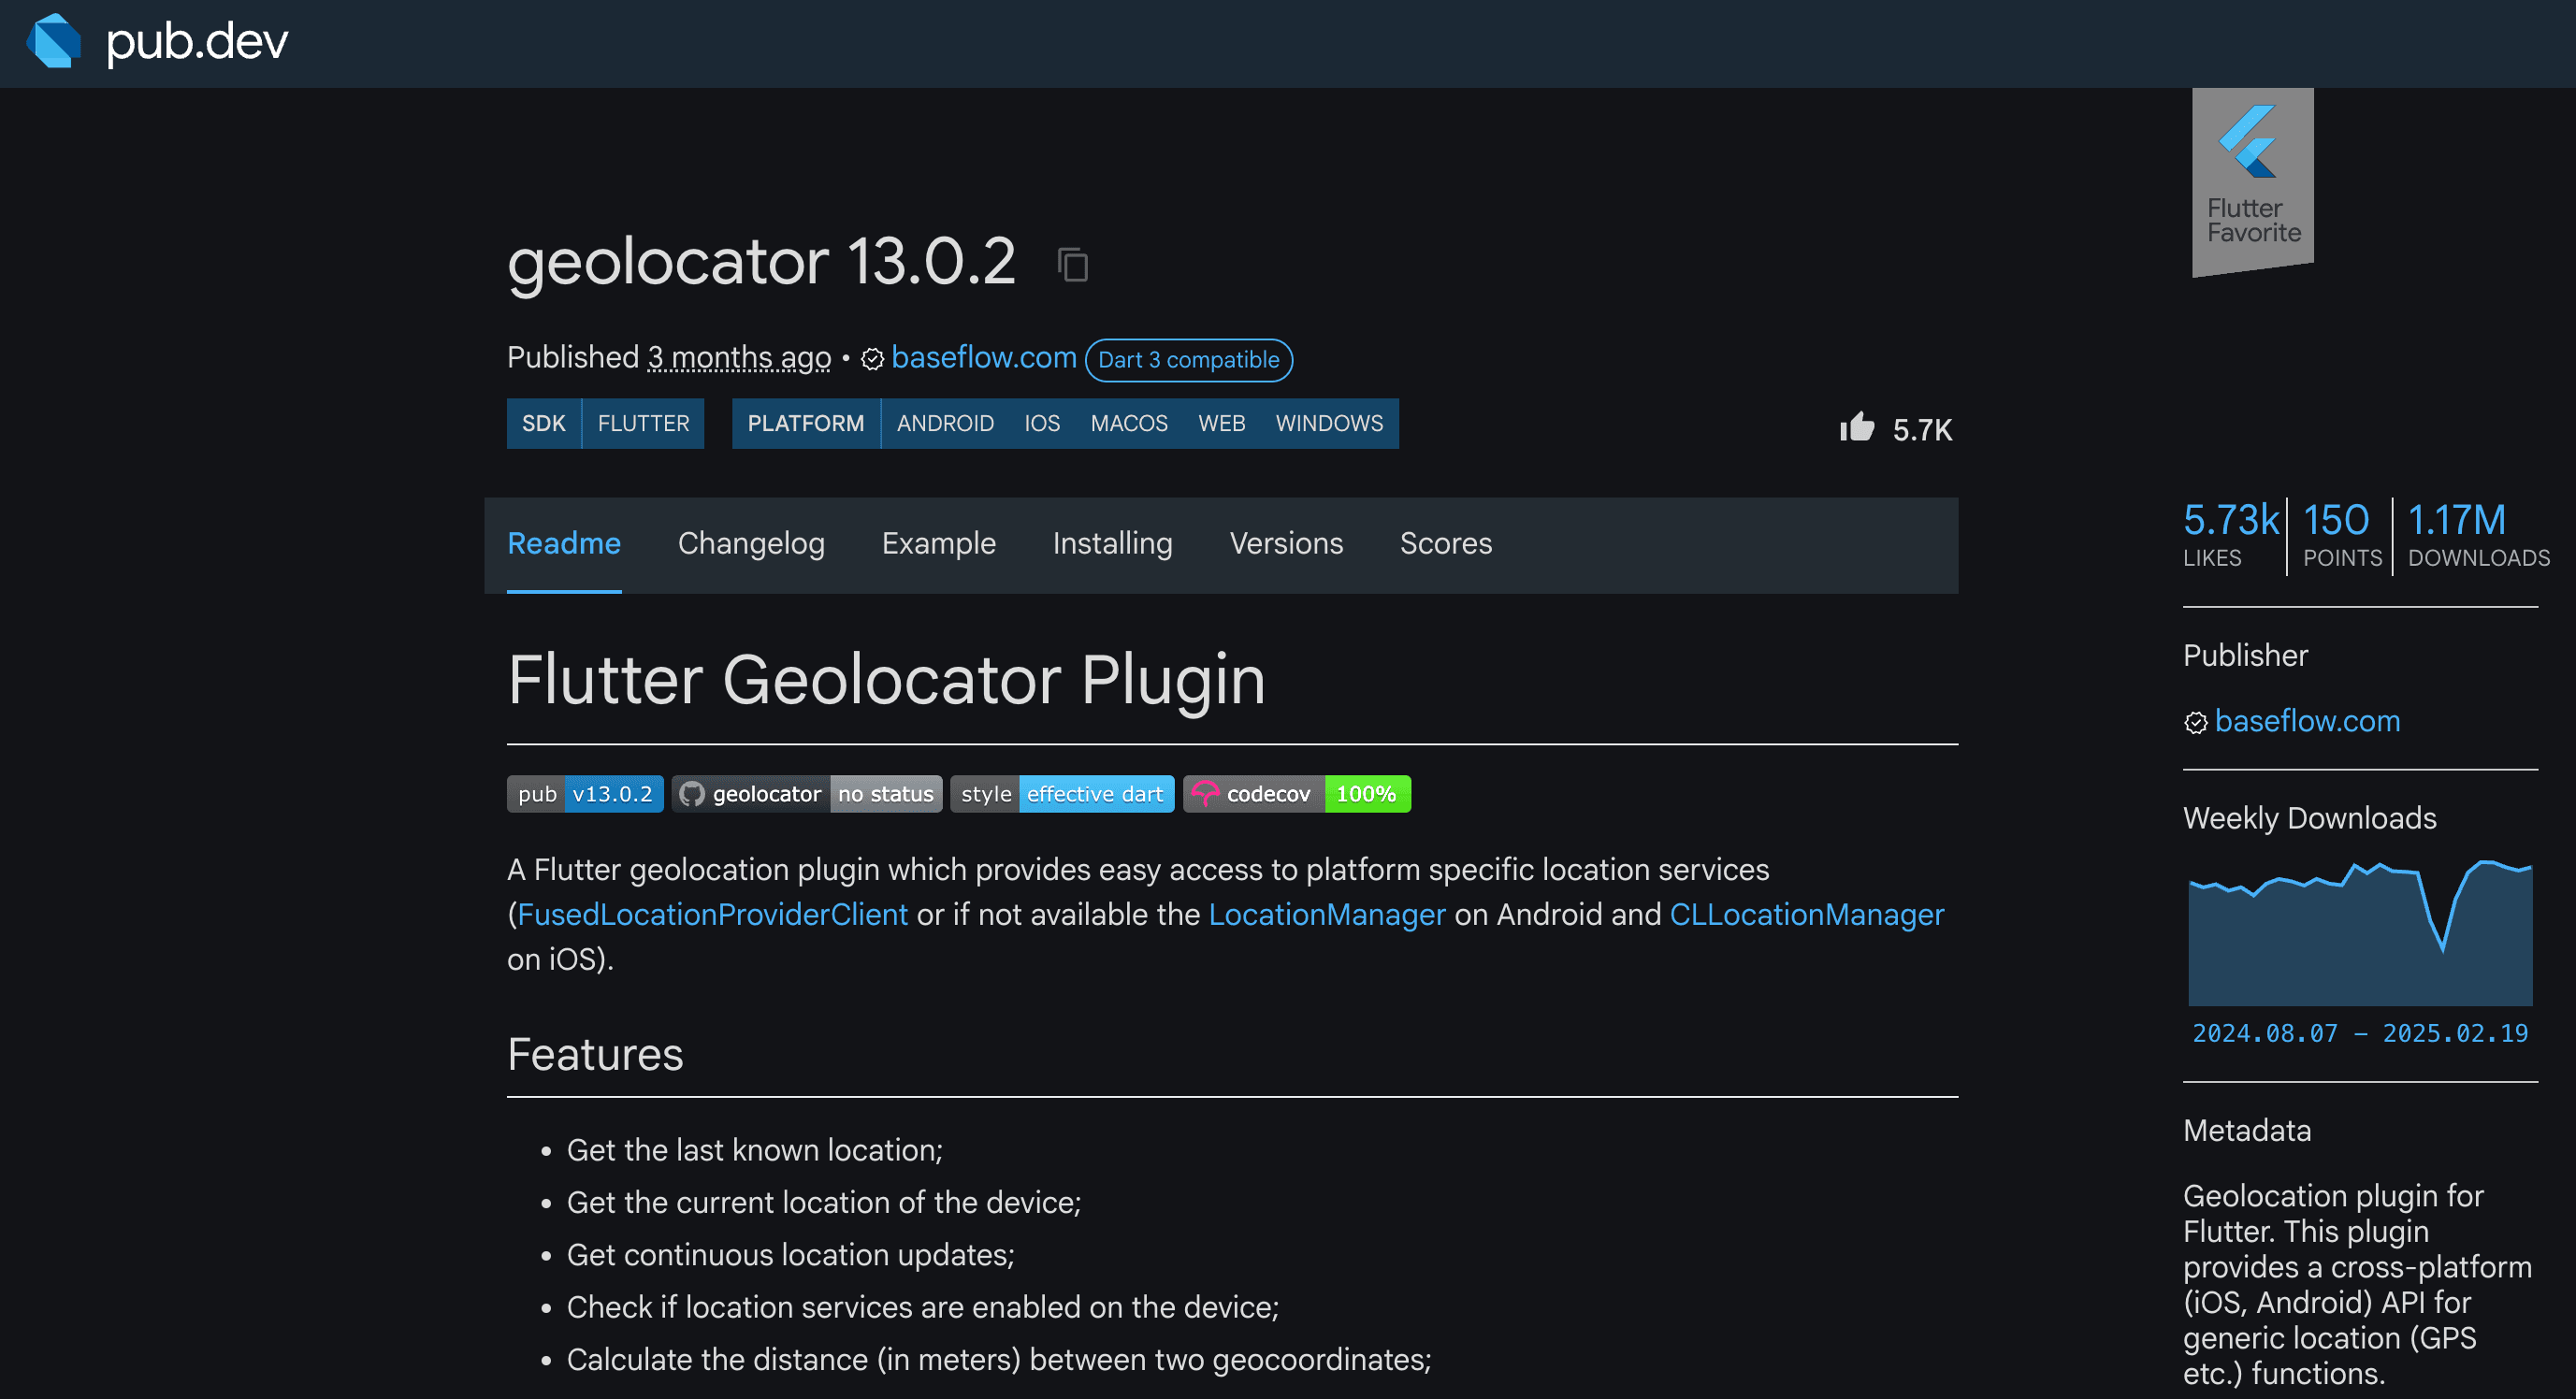Click the Weekly Downloads heading
Viewport: 2576px width, 1399px height.
click(x=2309, y=818)
